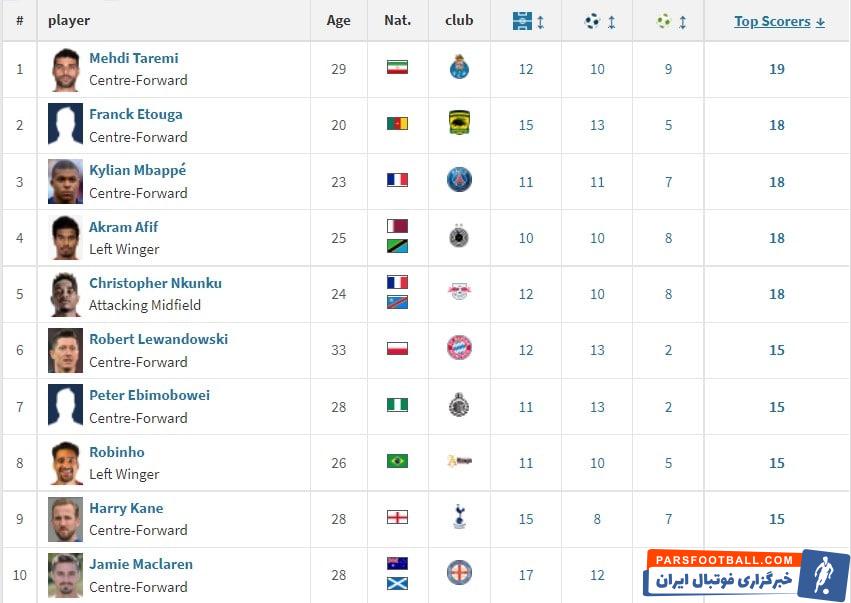
Task: Open Mehdi Taremi's player profile link
Action: [x=133, y=58]
